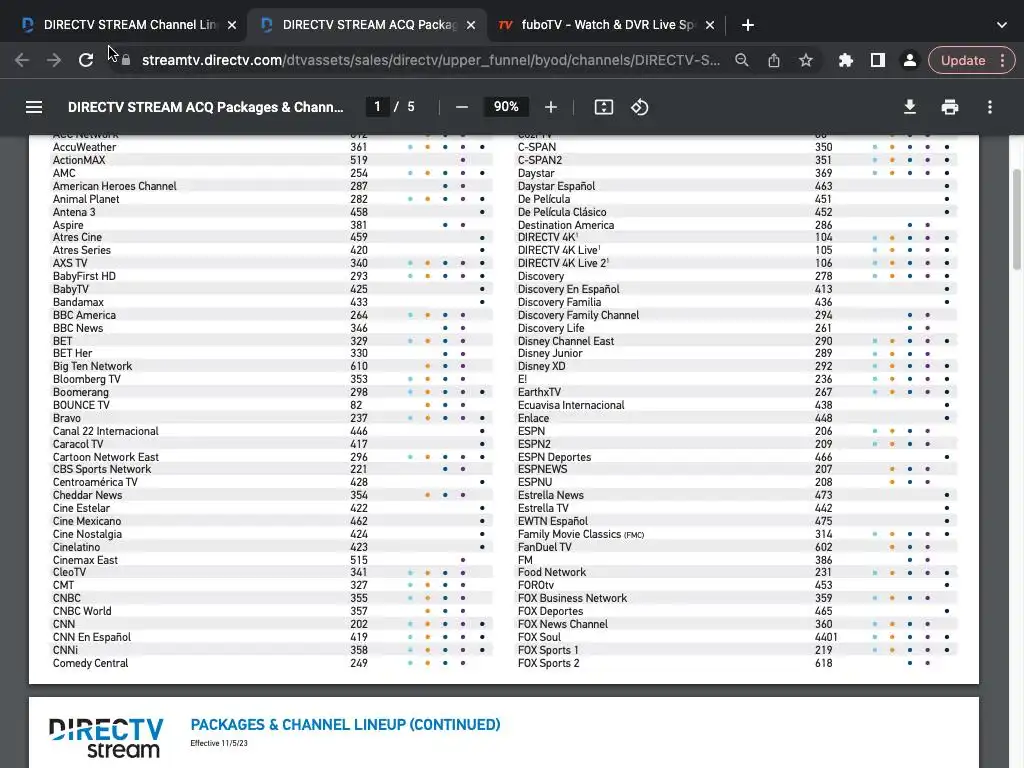Share this page from address bar
Viewport: 1024px width, 768px height.
click(x=774, y=60)
